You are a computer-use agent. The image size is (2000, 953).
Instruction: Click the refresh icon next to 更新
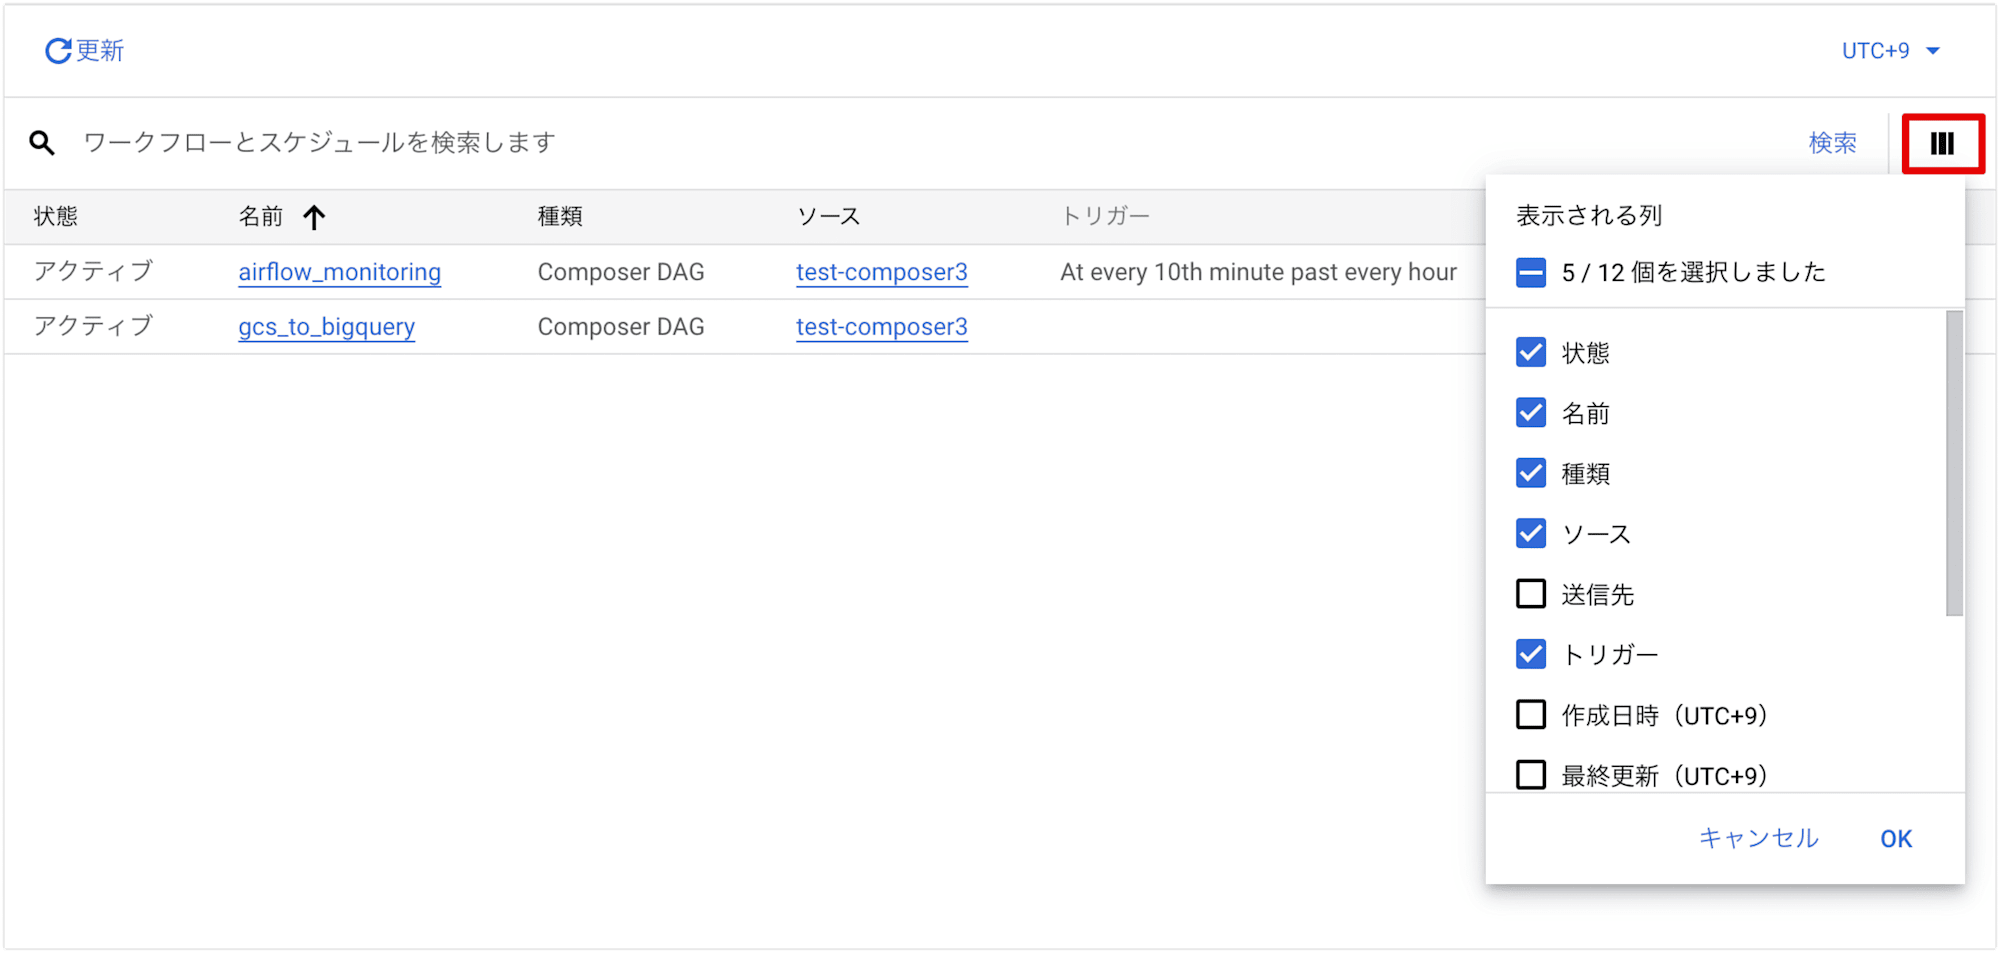click(58, 51)
